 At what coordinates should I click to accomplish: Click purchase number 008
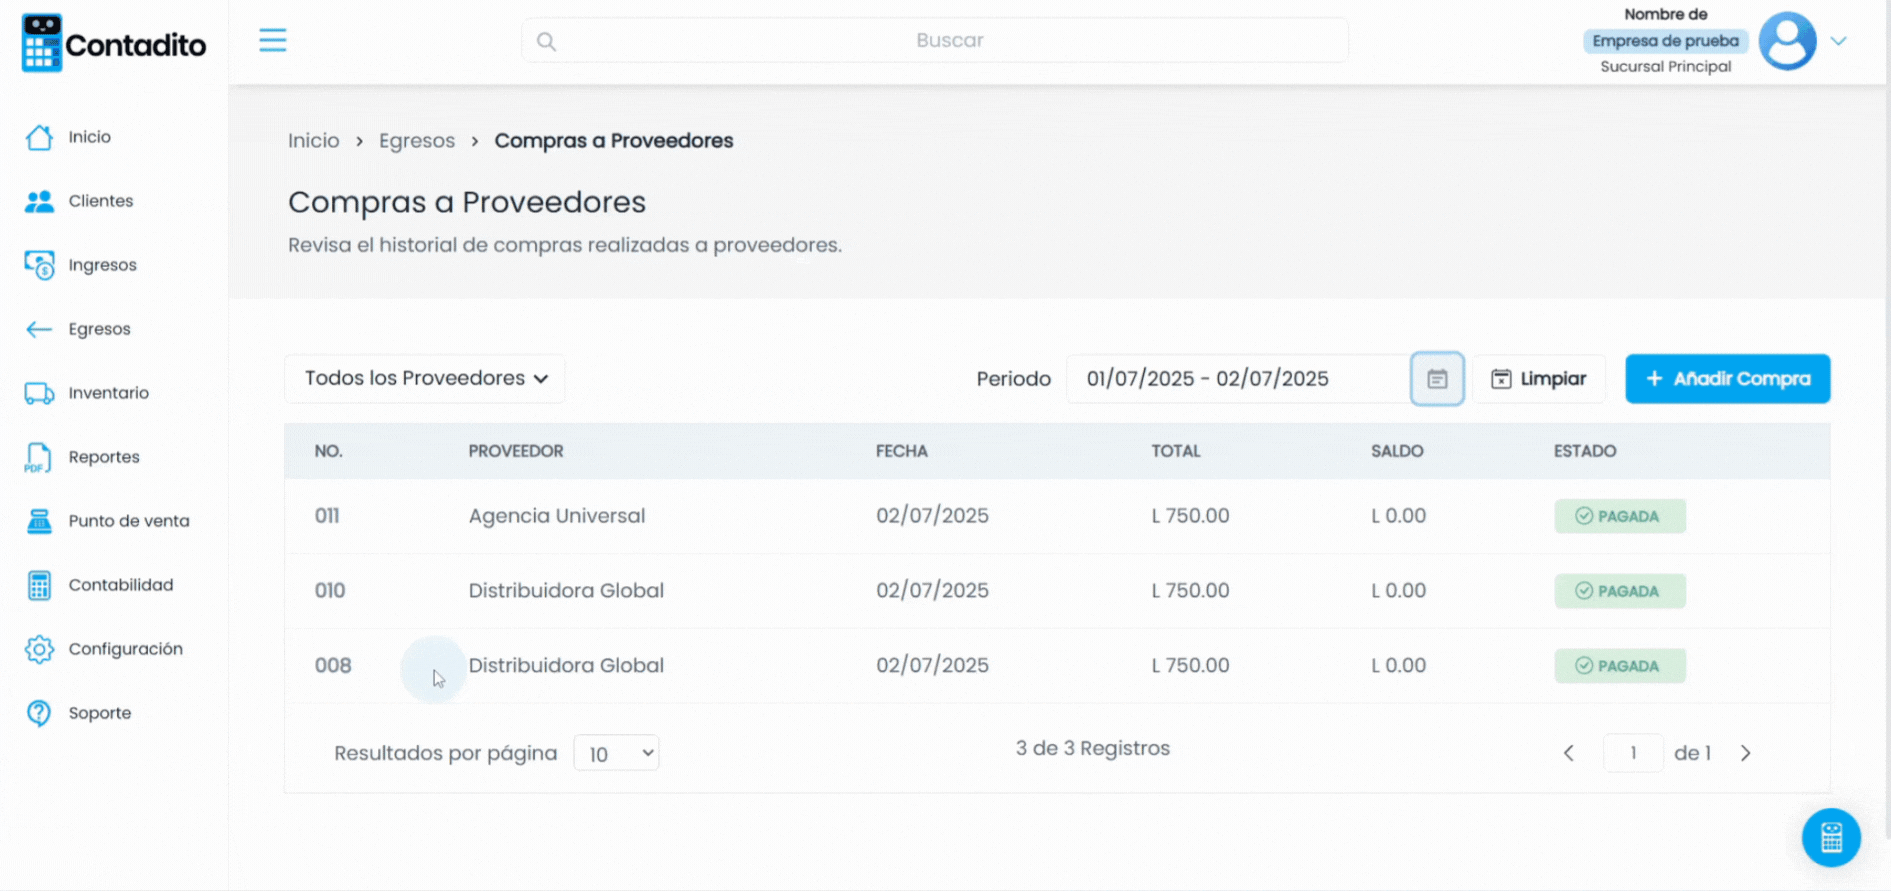pos(333,666)
